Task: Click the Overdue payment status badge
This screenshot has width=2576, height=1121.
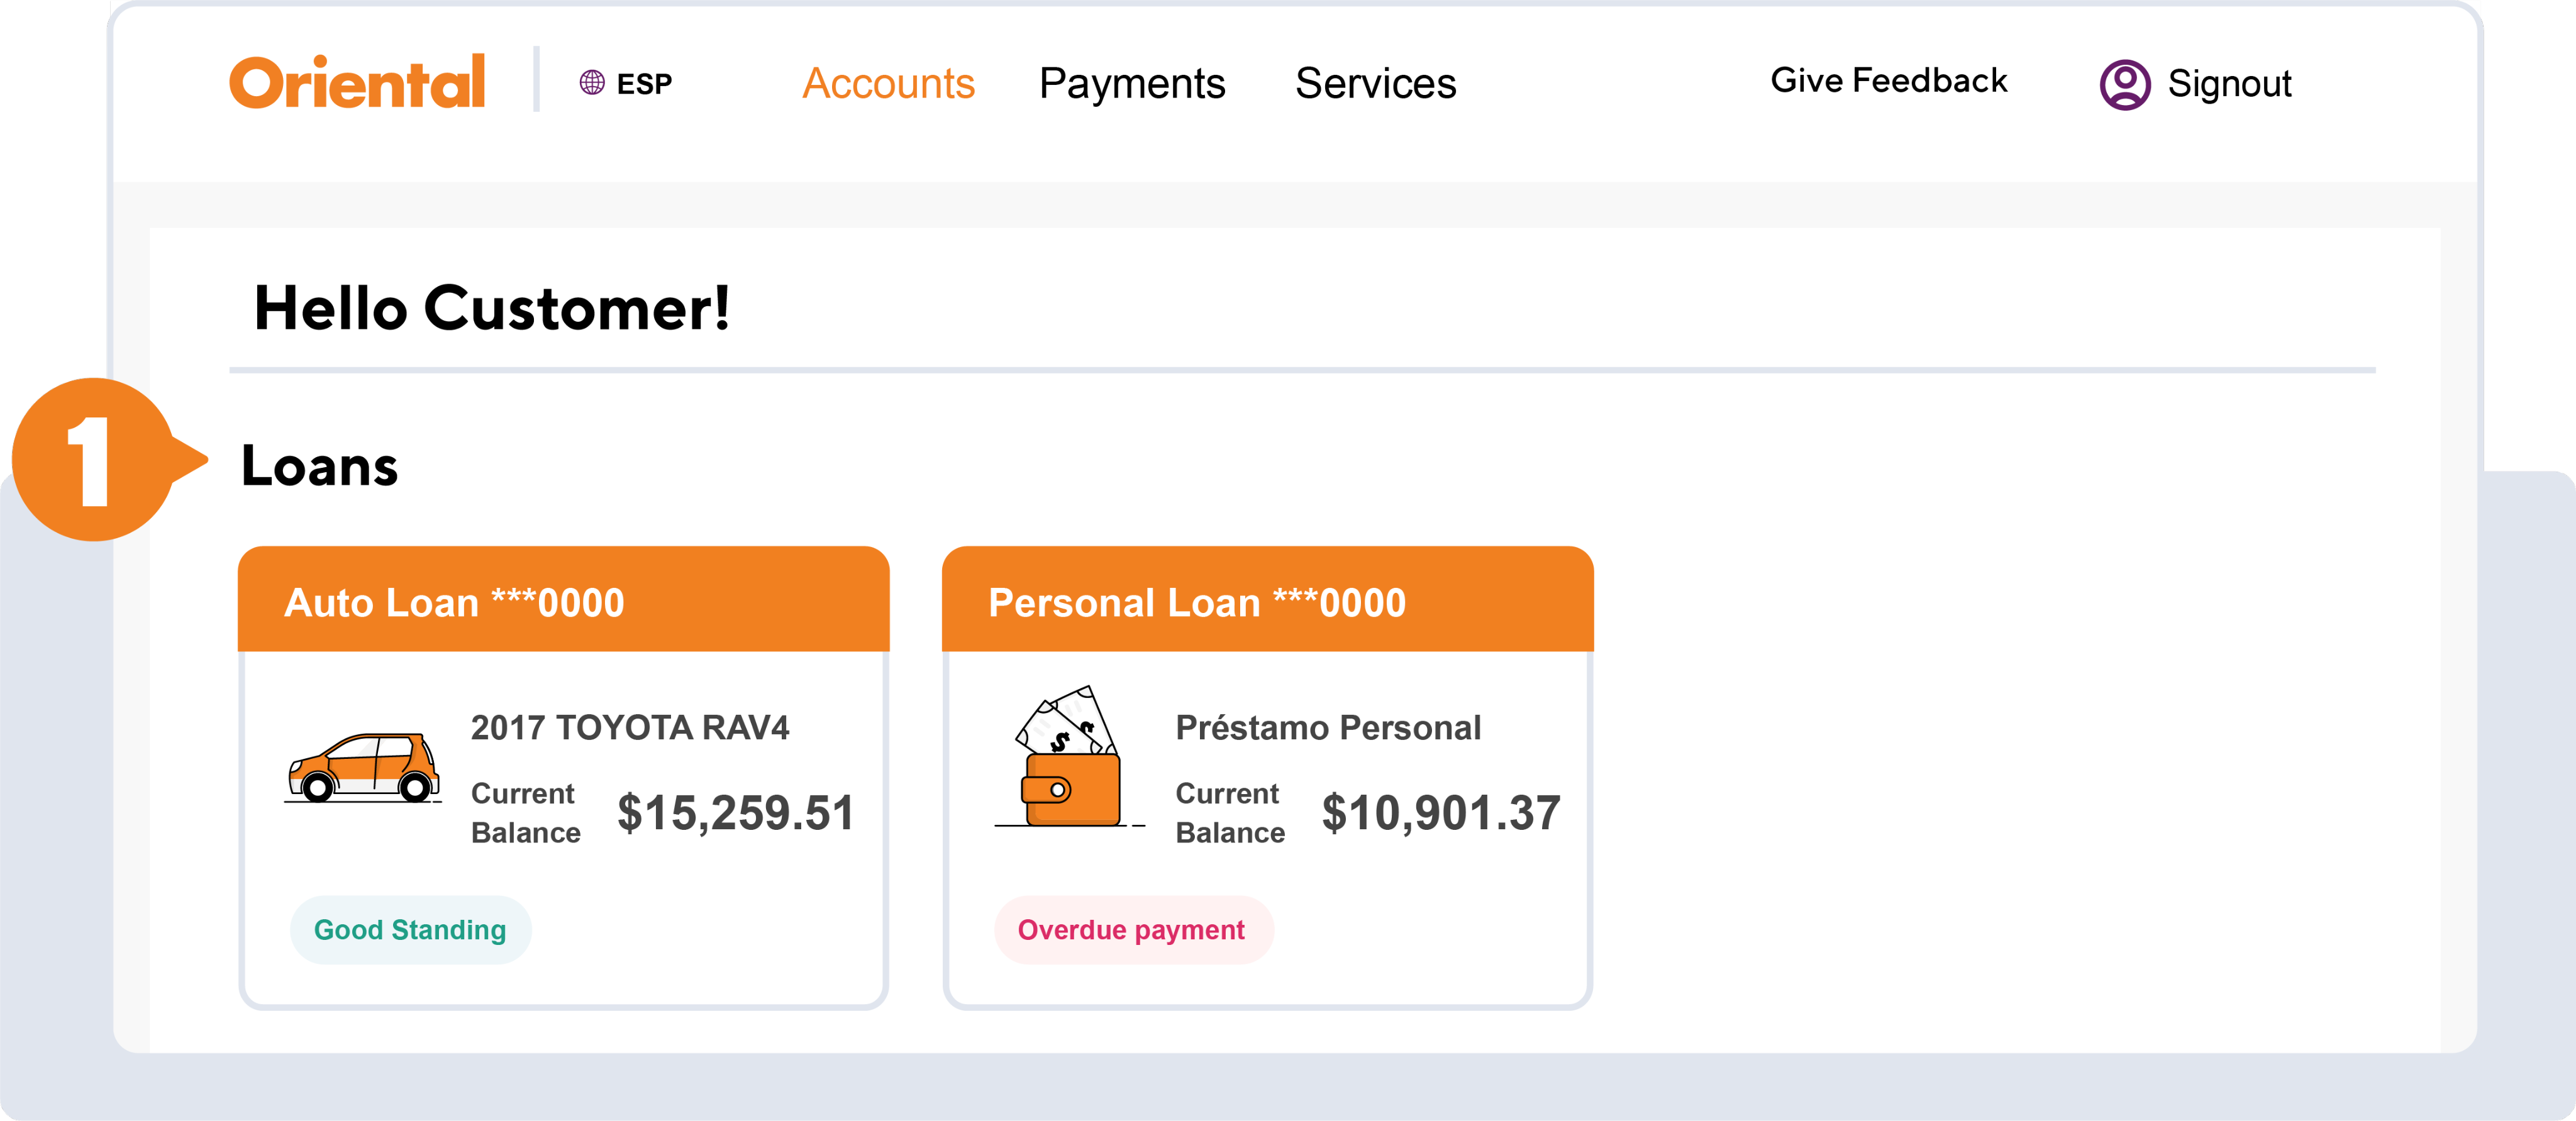Action: pos(1131,930)
